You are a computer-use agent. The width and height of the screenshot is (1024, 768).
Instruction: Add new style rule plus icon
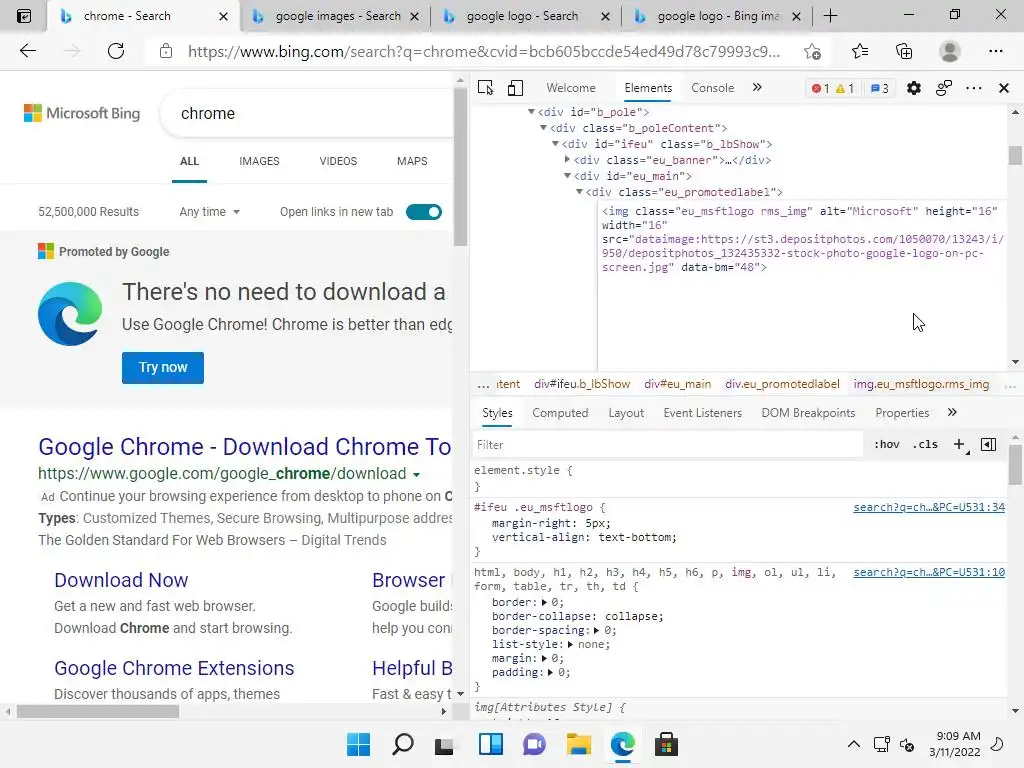click(x=960, y=445)
